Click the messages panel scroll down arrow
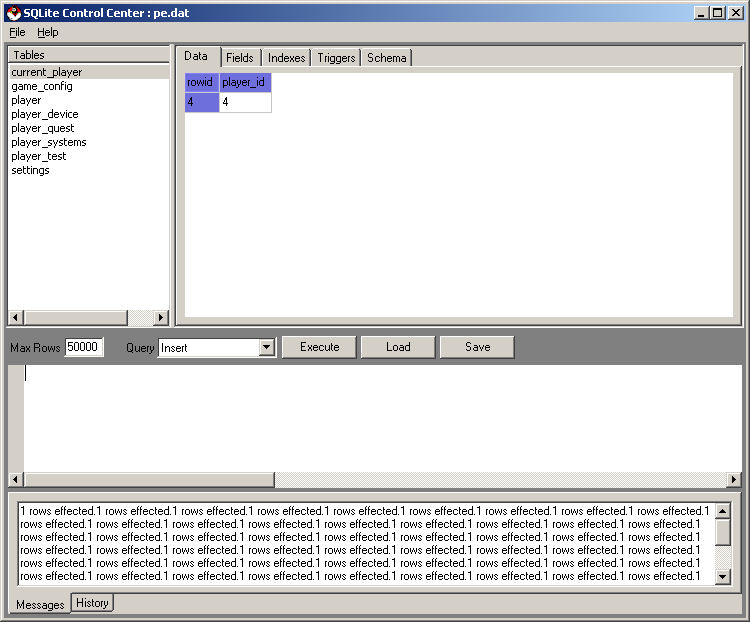 (x=723, y=577)
